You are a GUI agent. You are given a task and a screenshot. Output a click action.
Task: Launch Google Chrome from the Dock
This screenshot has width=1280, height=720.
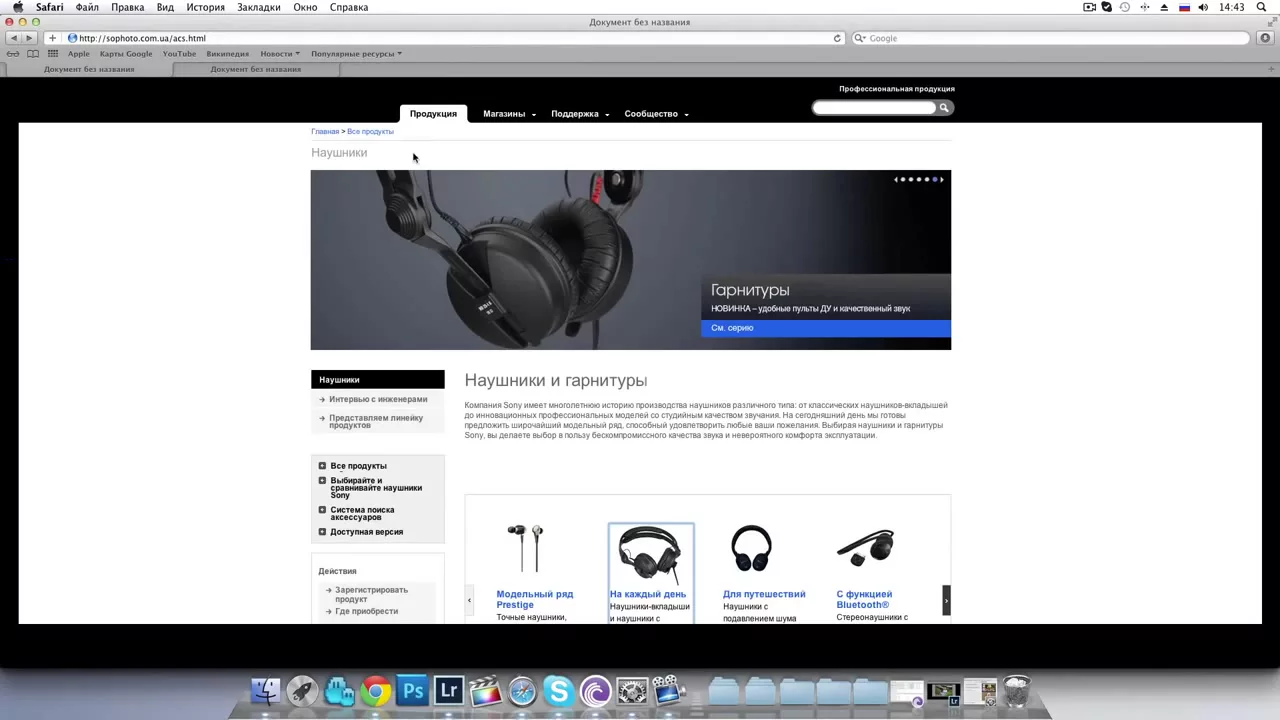(376, 691)
